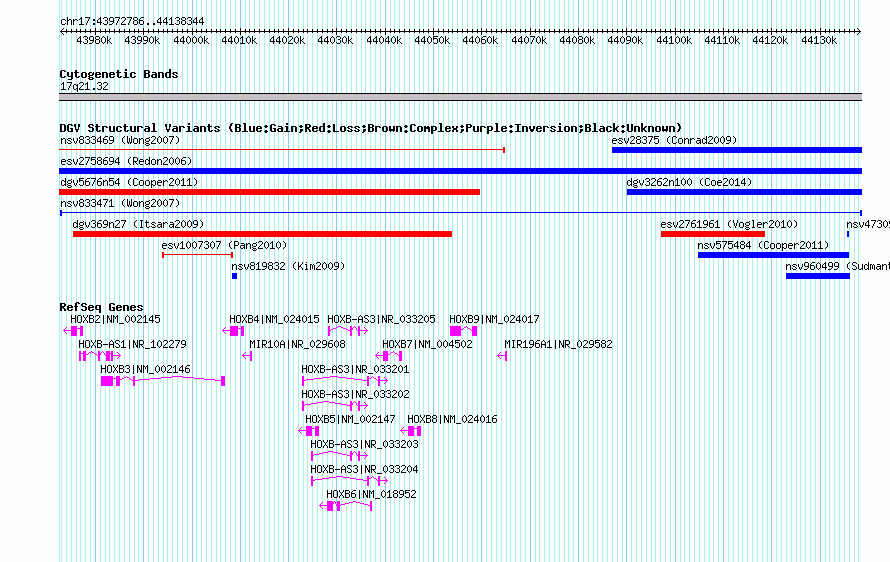The height and width of the screenshot is (562, 890).
Task: Click the nsv833469 (Wong2007) loss variant line
Action: click(x=282, y=150)
